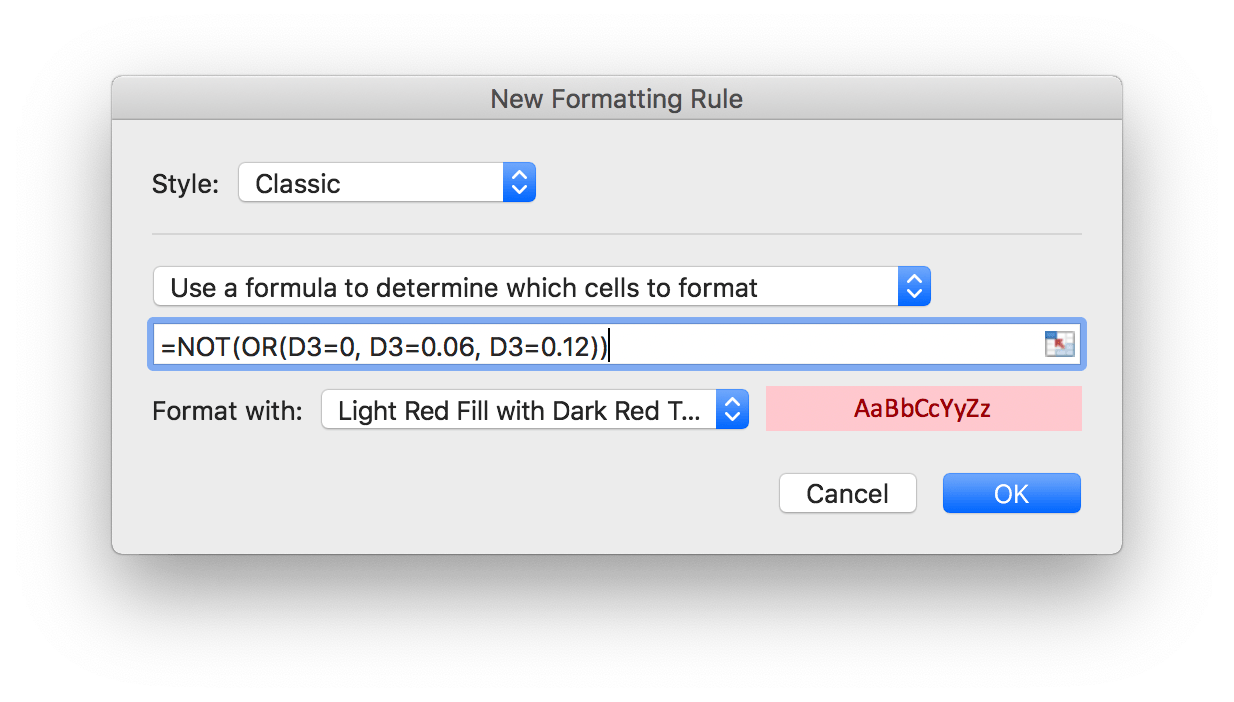Click "D3=0" in the formula box
Screen dimensions: 1234x702
tap(321, 346)
